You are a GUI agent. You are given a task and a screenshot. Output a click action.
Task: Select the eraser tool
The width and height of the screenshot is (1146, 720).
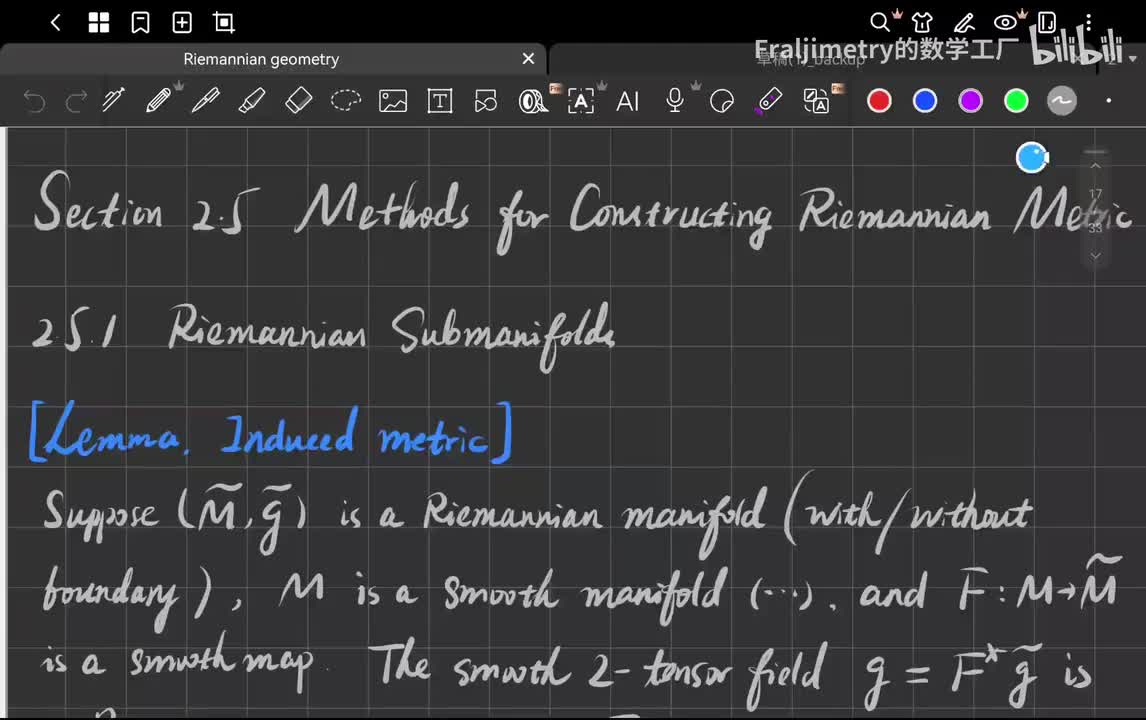[298, 100]
